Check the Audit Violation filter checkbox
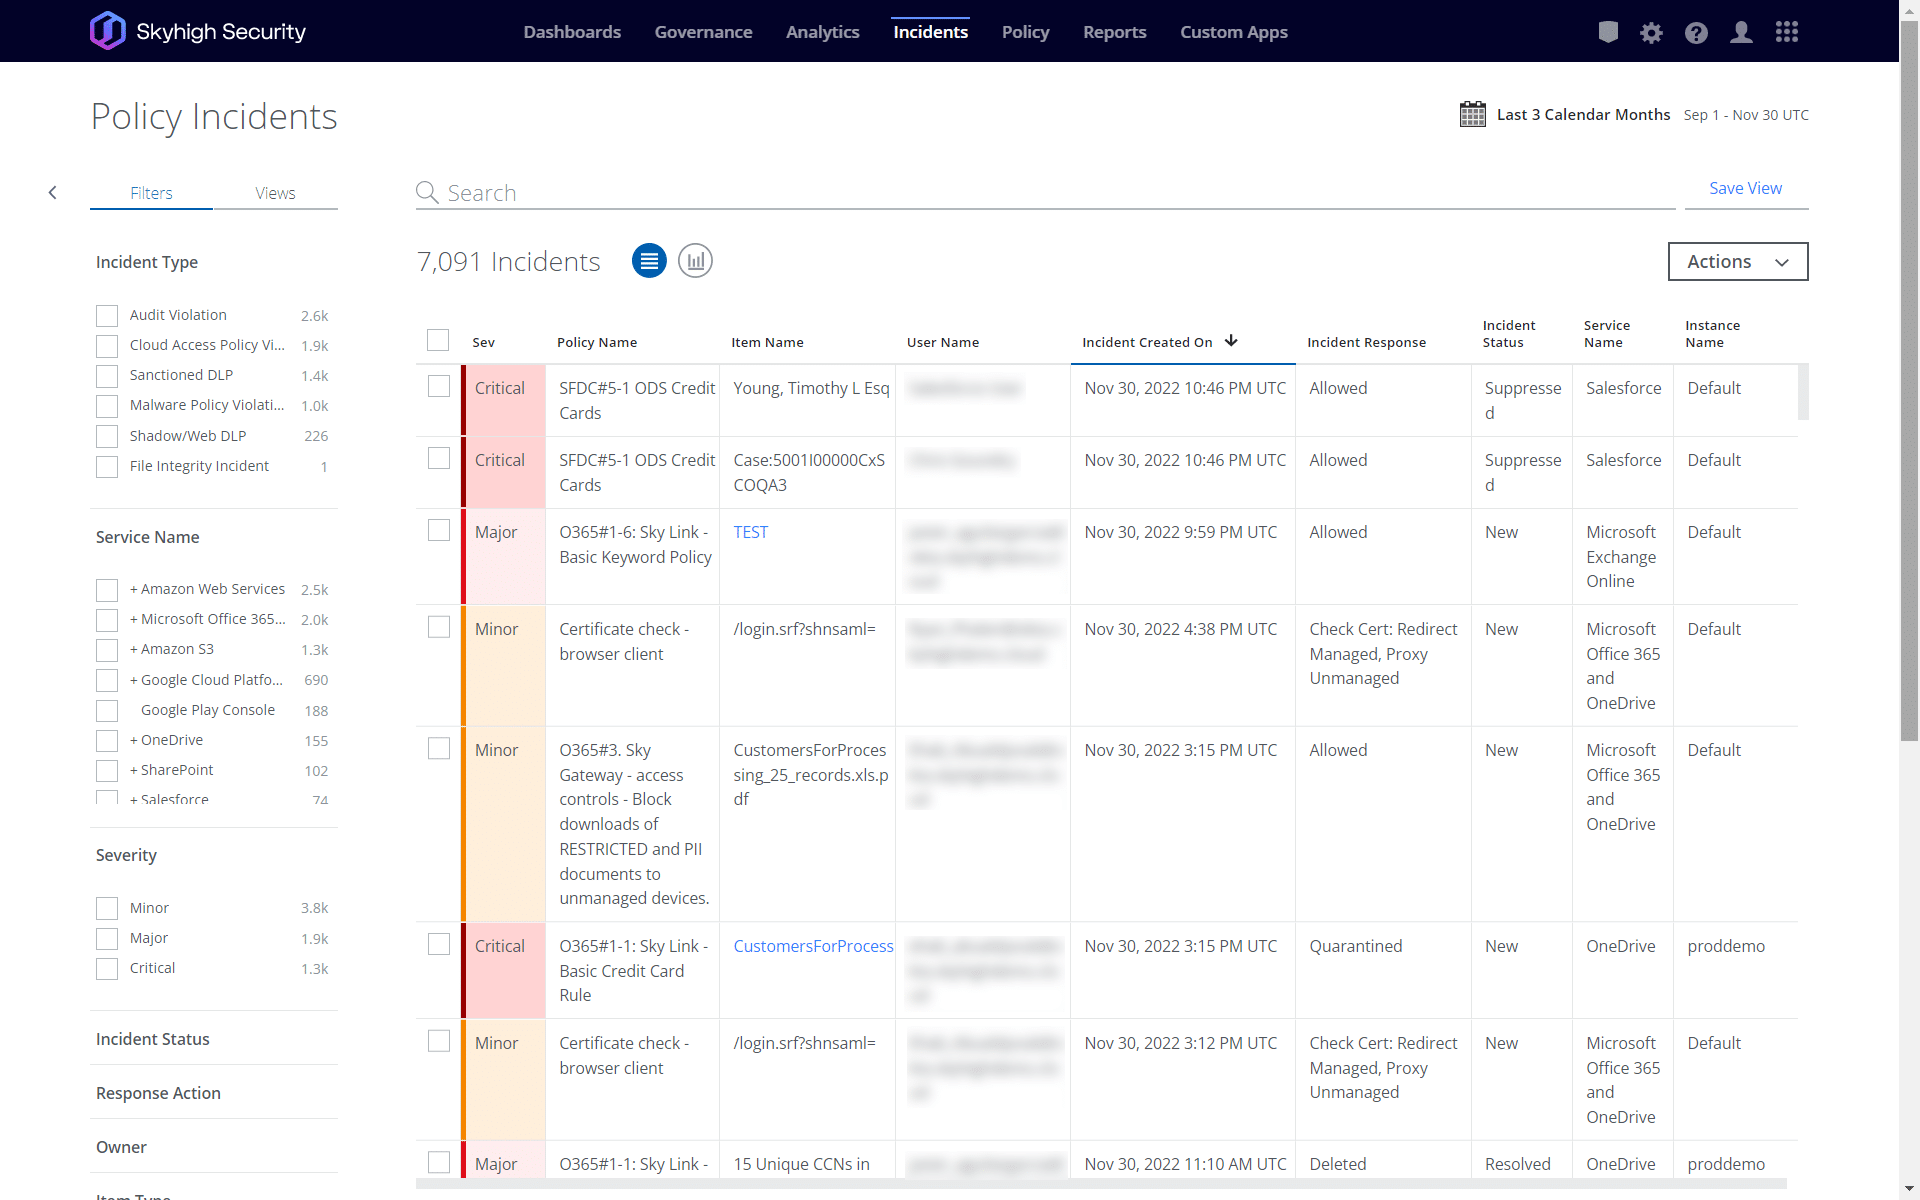This screenshot has width=1920, height=1200. tap(107, 316)
